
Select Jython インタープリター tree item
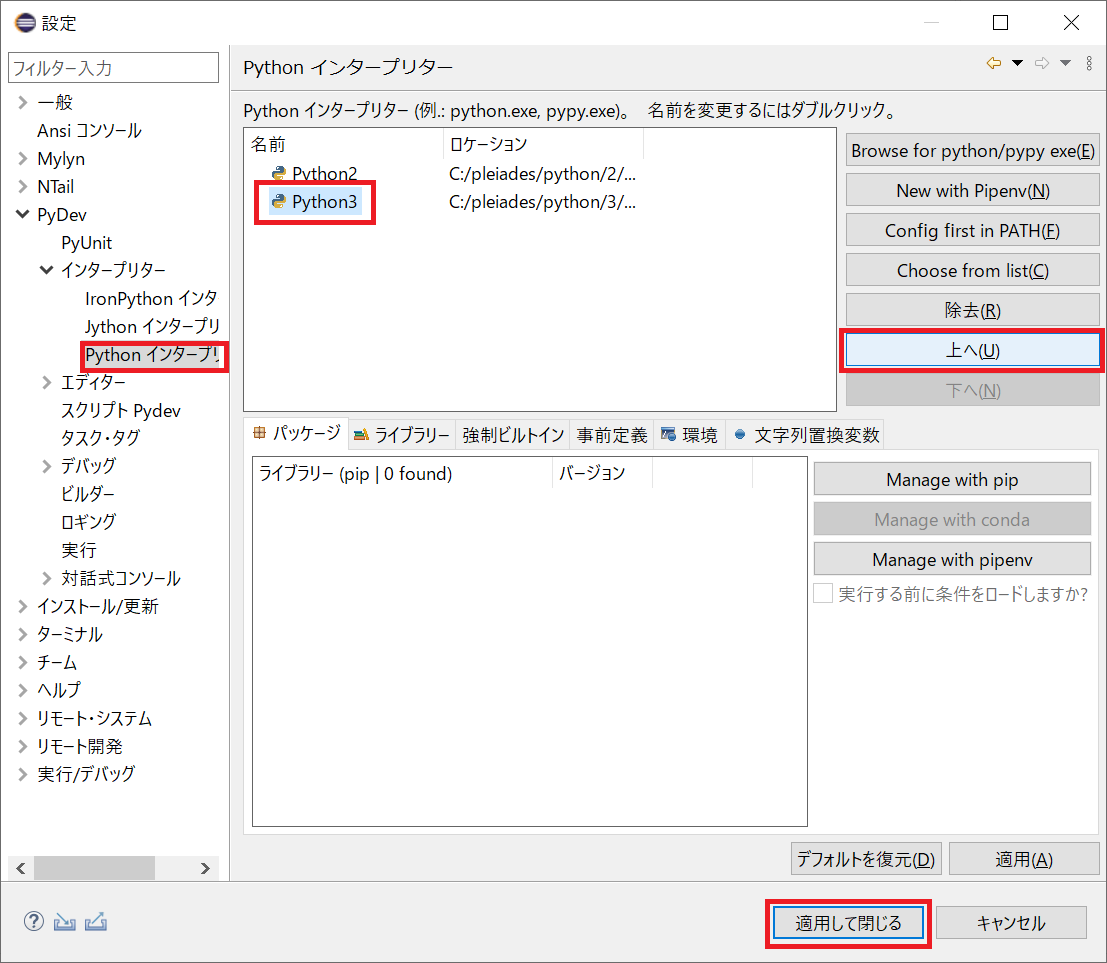152,326
